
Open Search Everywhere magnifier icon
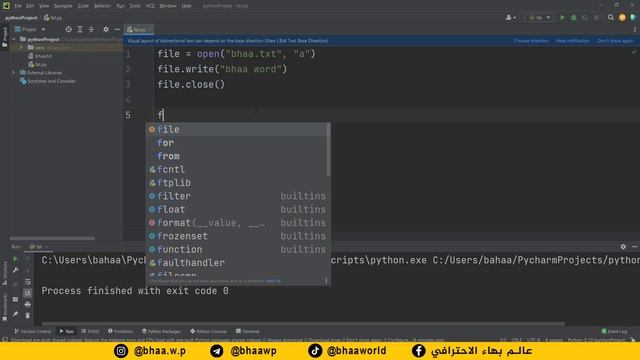tap(611, 18)
